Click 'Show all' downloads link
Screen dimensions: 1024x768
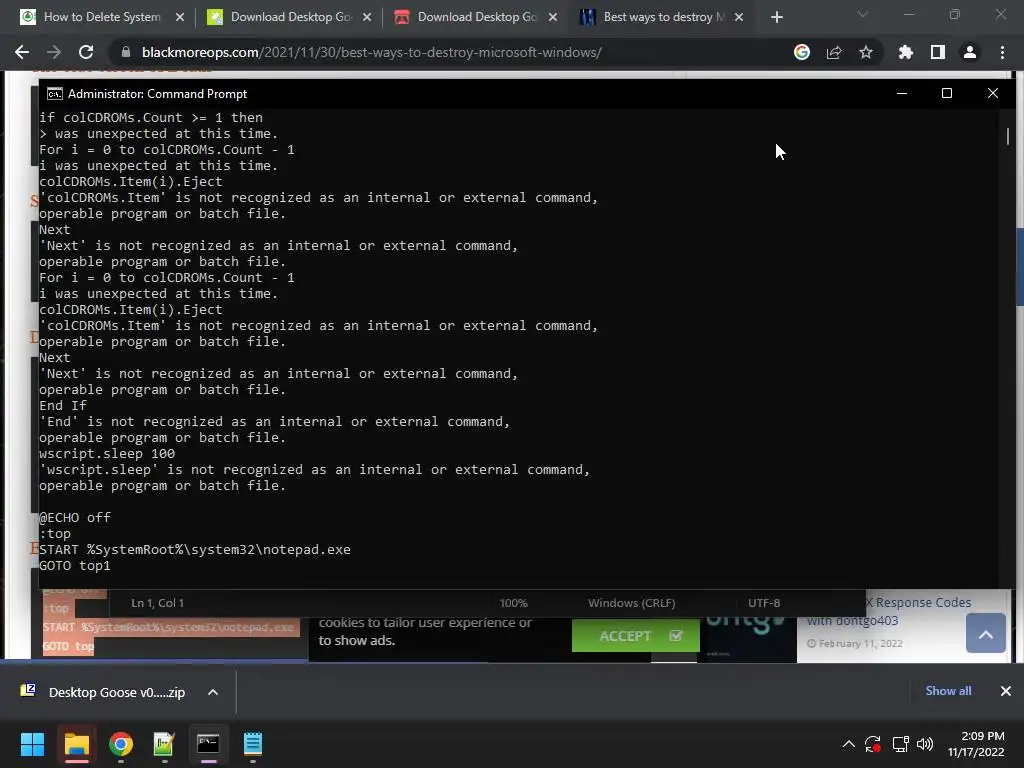coord(948,691)
